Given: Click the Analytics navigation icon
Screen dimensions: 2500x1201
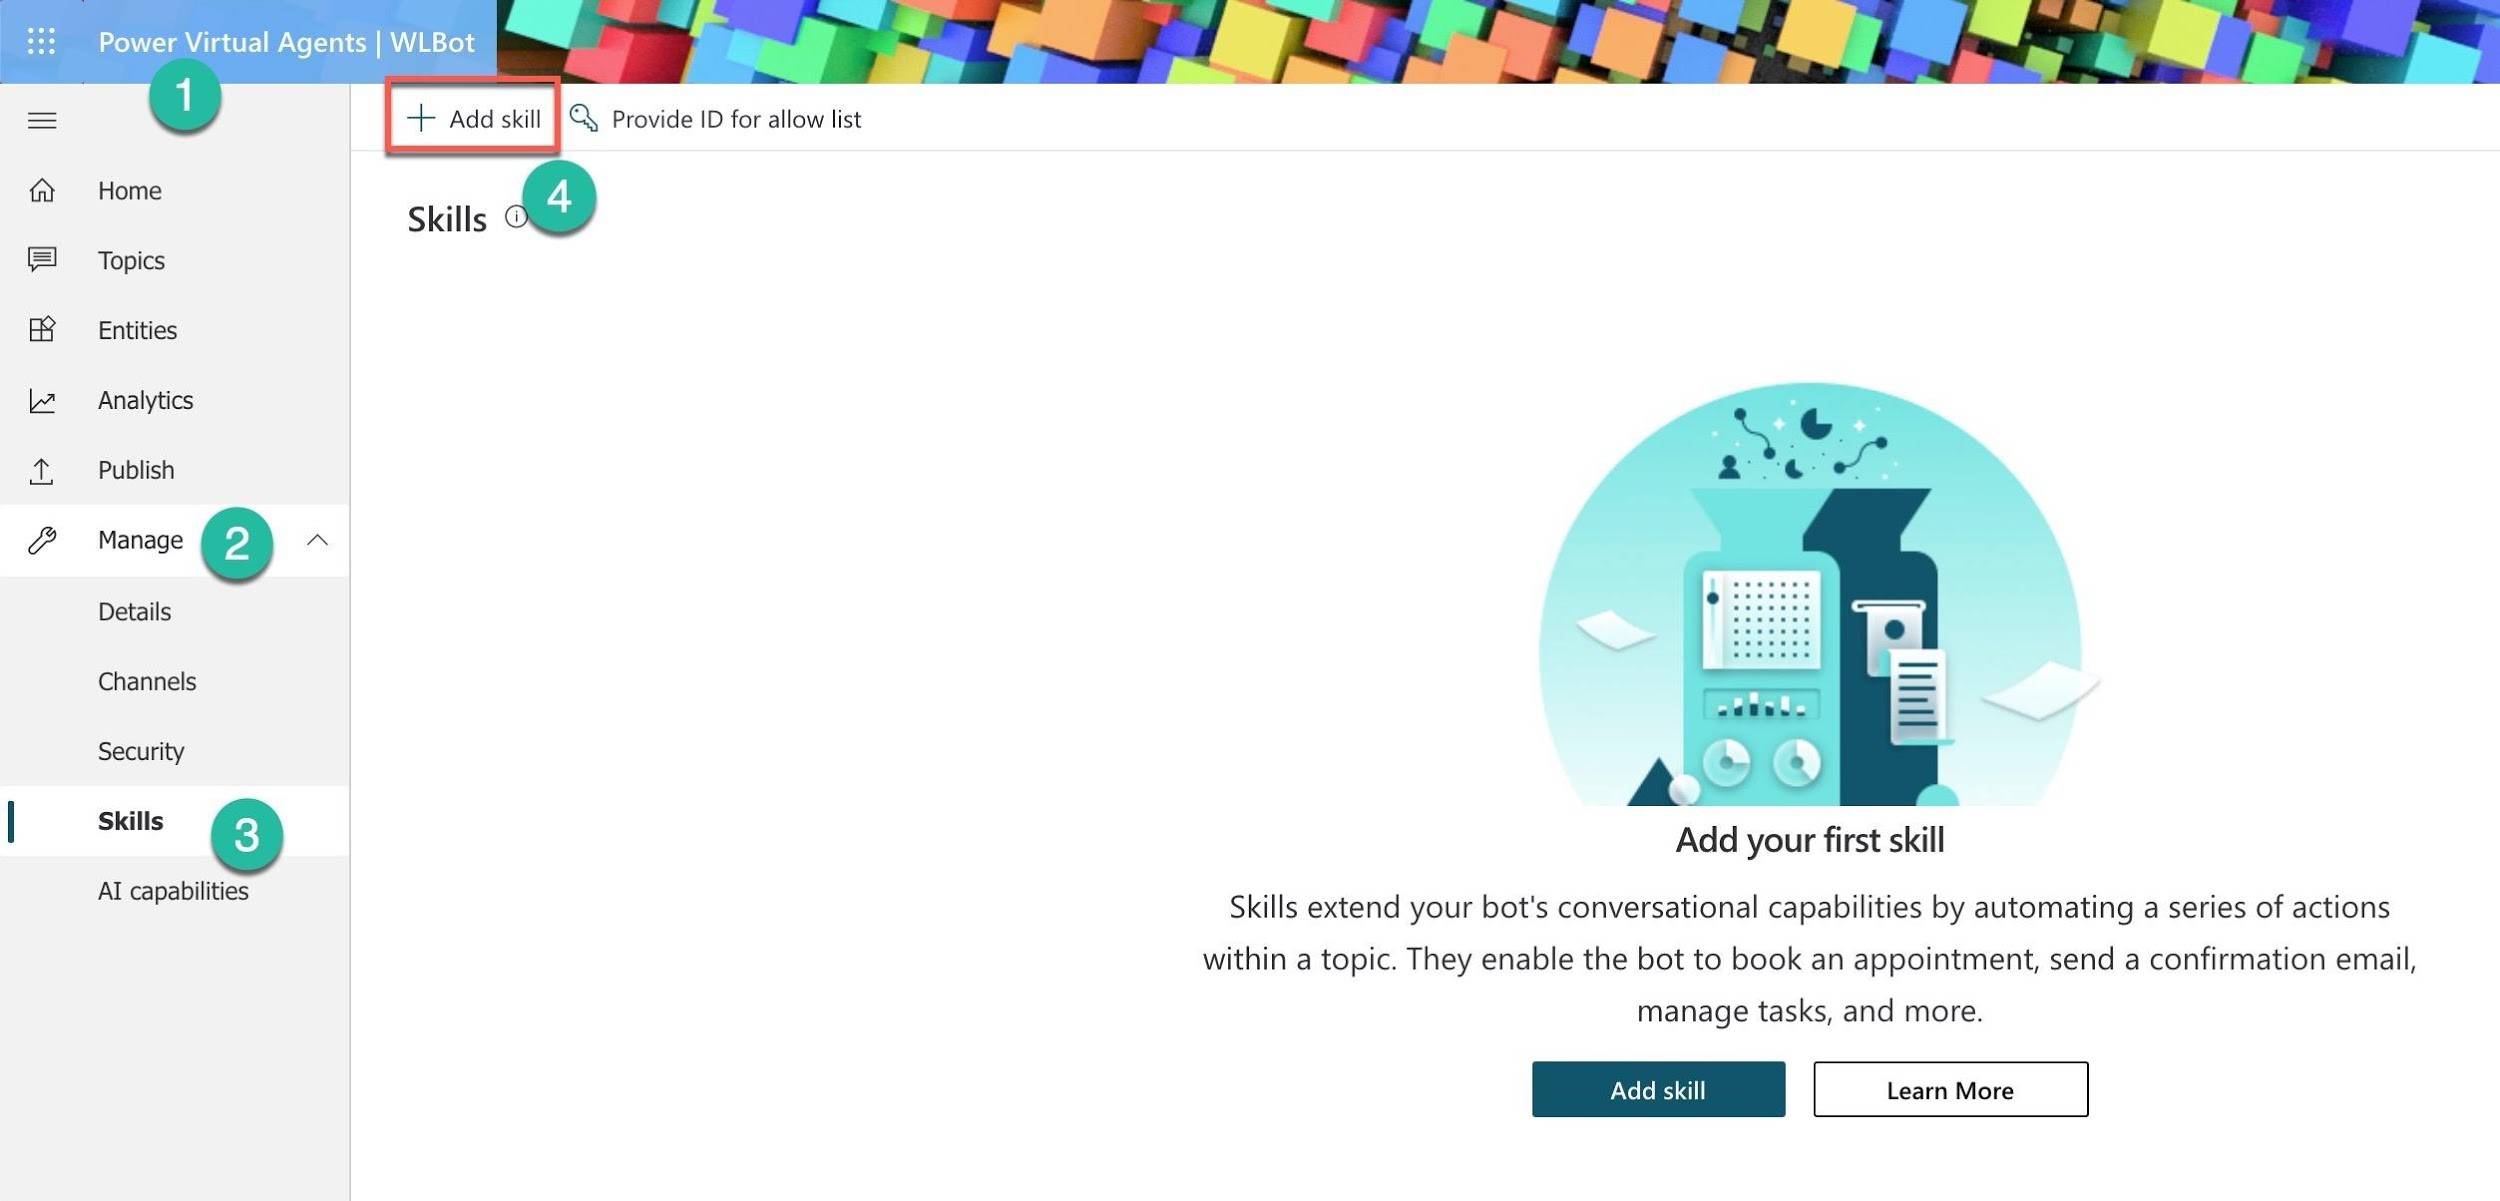Looking at the screenshot, I should point(41,400).
